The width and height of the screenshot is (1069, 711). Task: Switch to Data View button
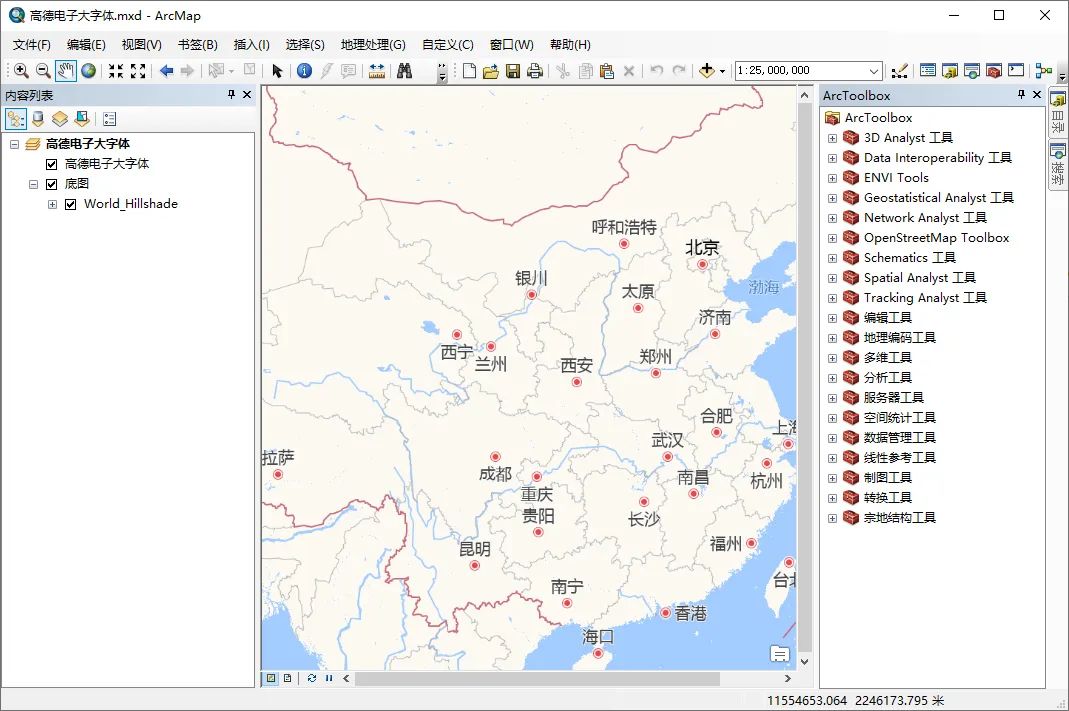tap(271, 678)
